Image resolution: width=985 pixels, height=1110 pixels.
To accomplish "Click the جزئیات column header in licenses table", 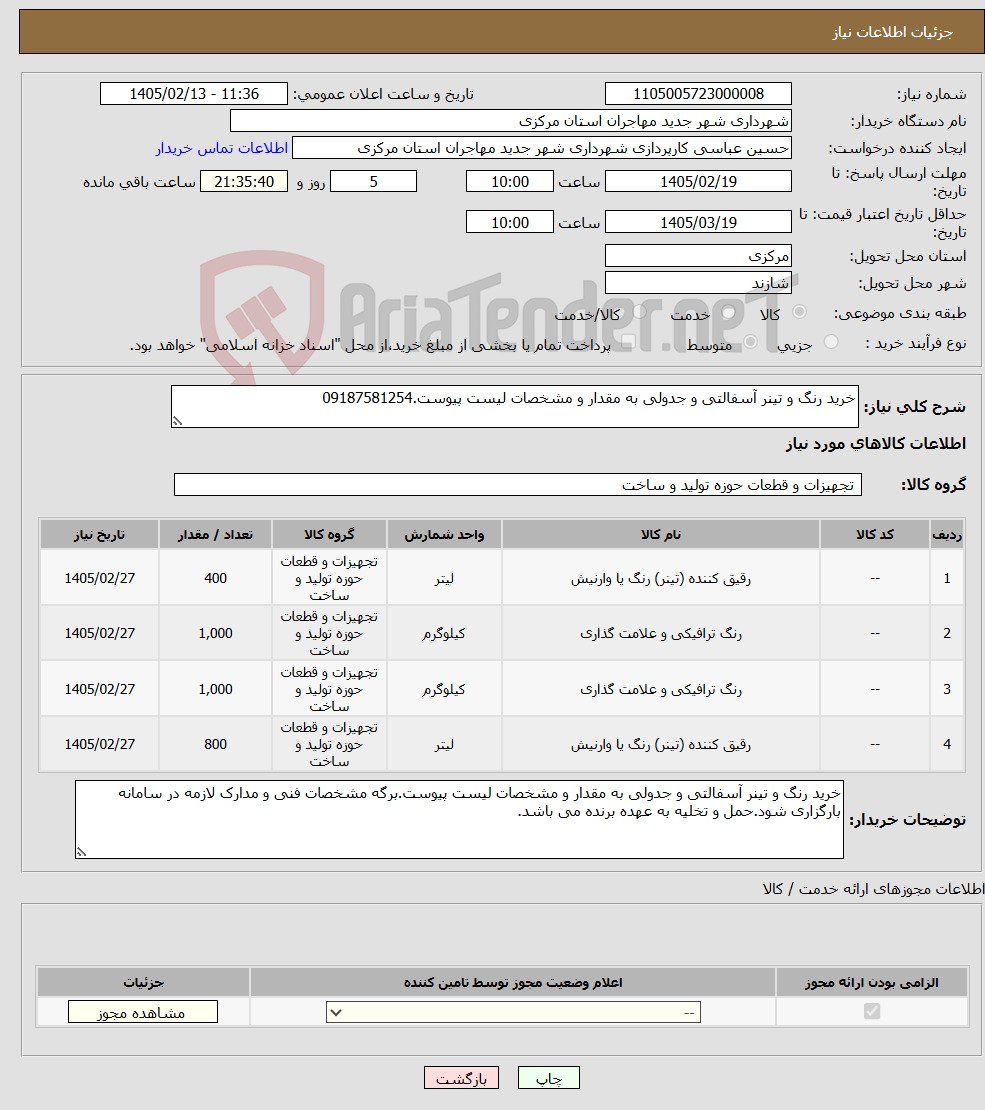I will click(x=143, y=983).
